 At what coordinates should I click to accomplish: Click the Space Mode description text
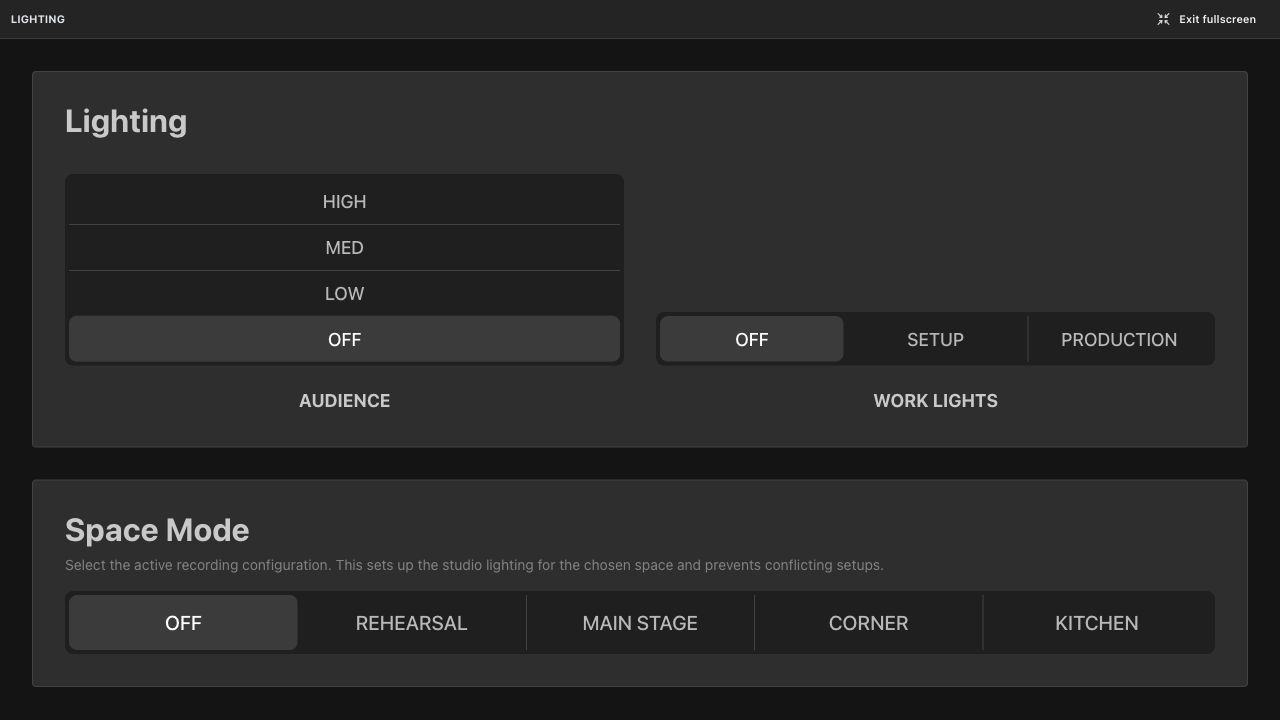[474, 565]
